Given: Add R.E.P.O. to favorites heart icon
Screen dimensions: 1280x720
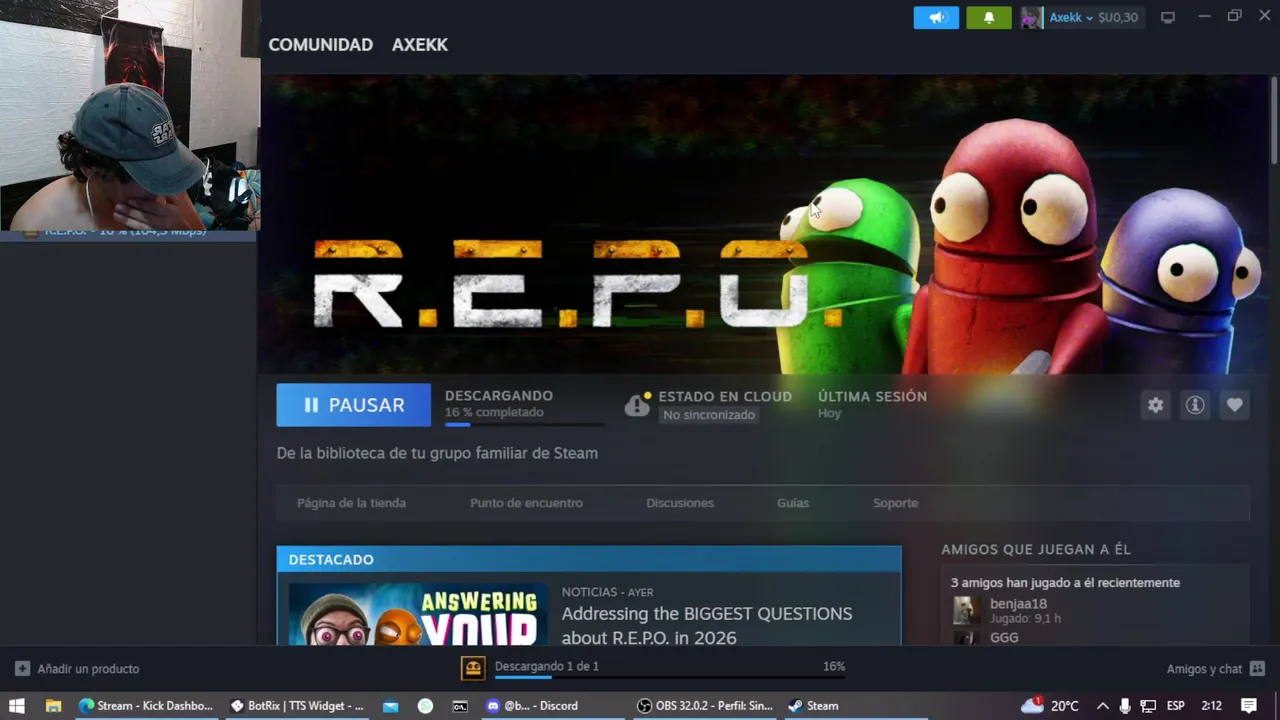Looking at the screenshot, I should [1235, 405].
